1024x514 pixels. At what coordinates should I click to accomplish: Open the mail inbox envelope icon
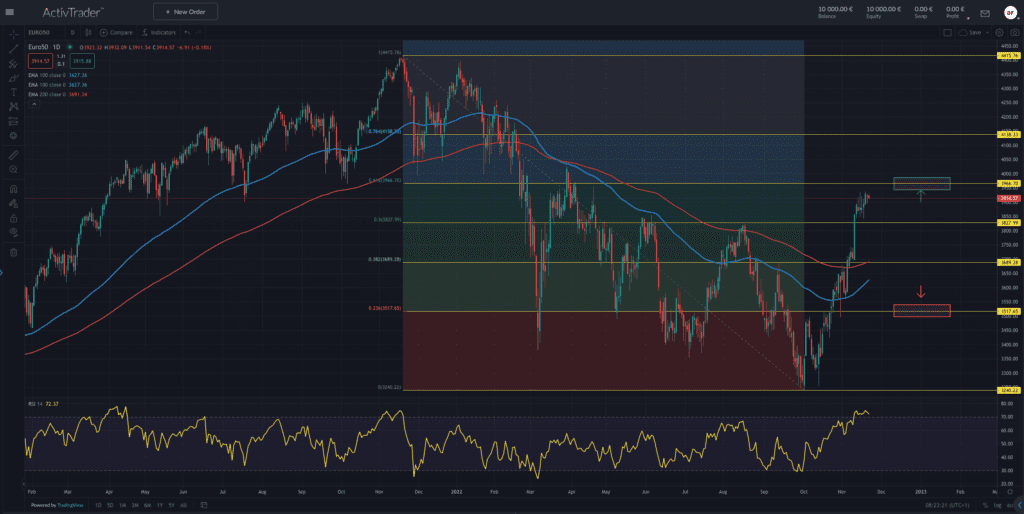(x=985, y=13)
